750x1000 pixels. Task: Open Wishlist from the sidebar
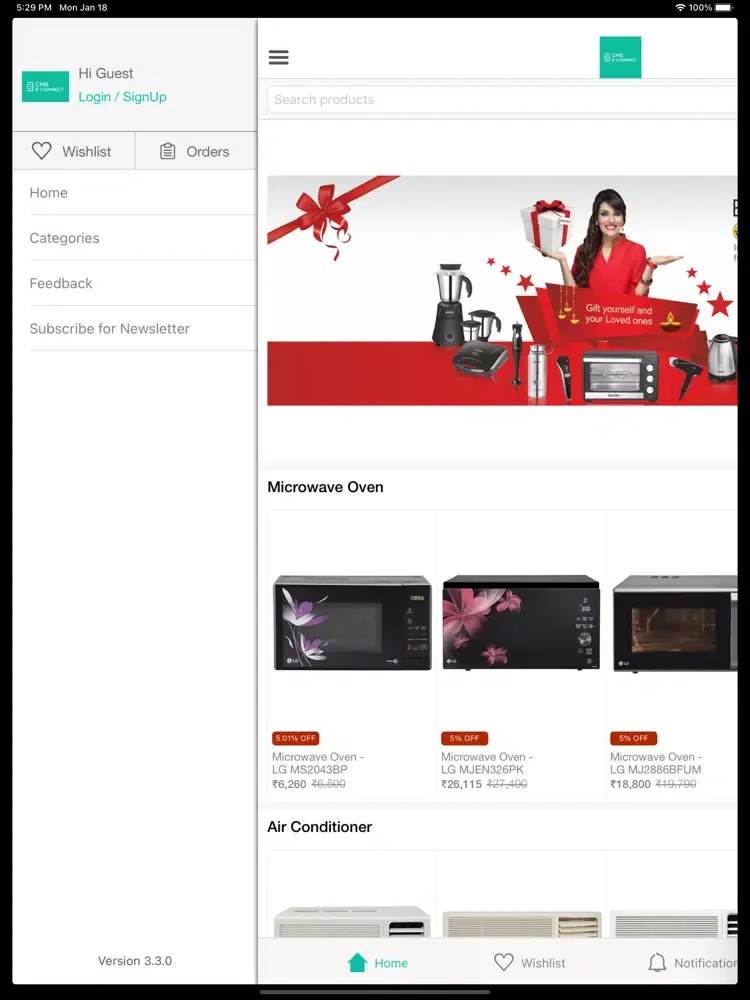(74, 151)
